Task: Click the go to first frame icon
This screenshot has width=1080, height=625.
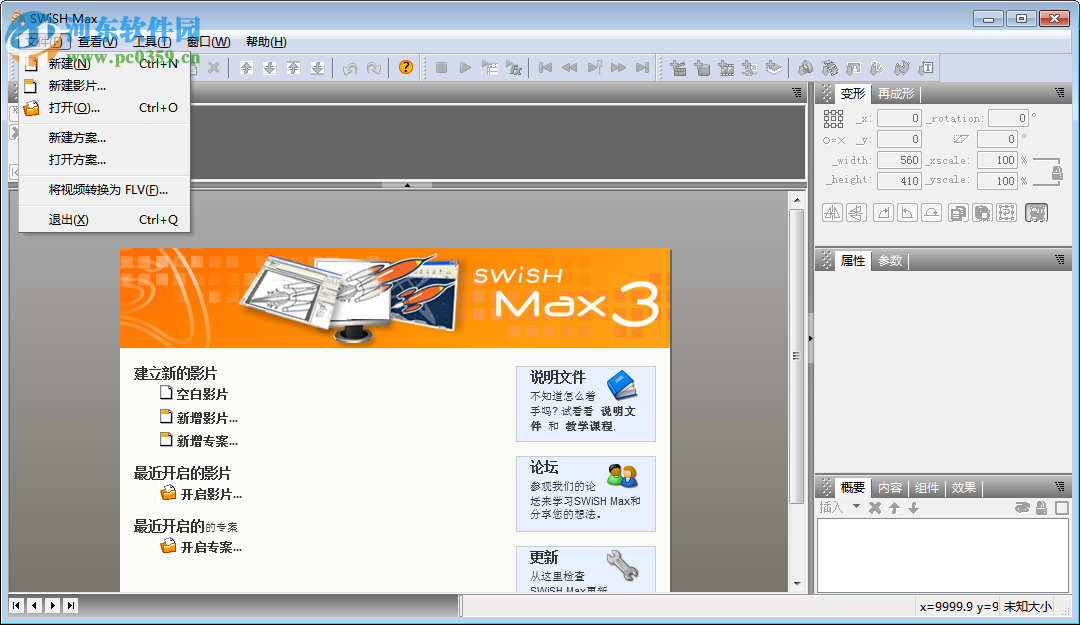Action: [545, 67]
